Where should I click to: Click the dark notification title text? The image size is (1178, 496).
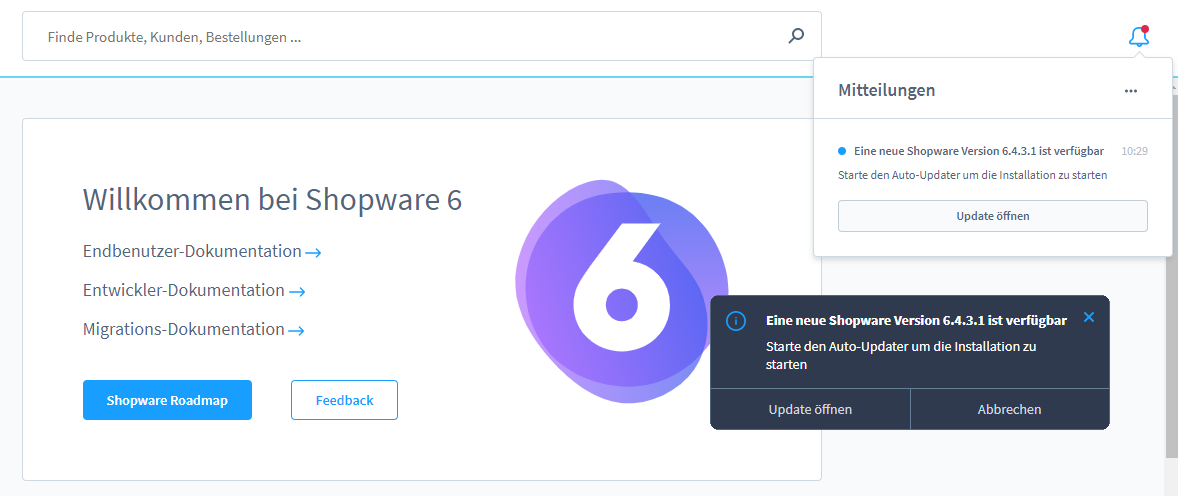click(916, 321)
